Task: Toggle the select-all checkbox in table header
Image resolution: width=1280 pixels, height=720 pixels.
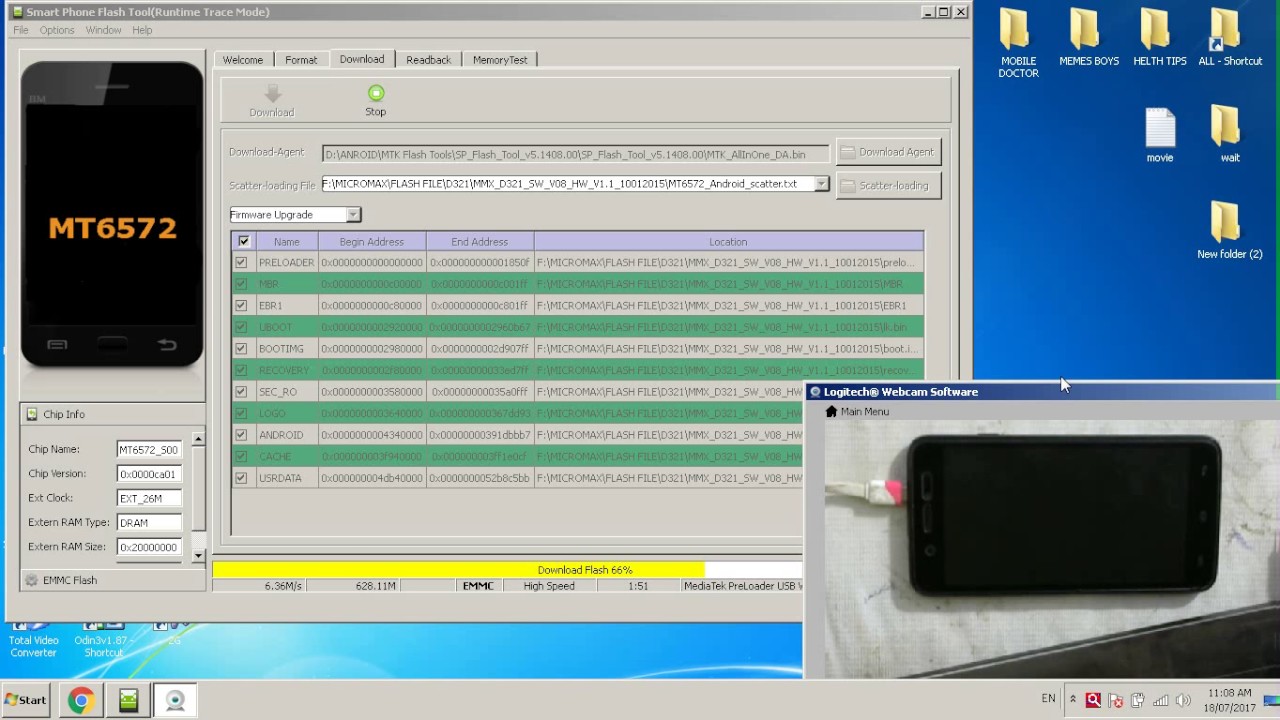Action: [x=244, y=242]
